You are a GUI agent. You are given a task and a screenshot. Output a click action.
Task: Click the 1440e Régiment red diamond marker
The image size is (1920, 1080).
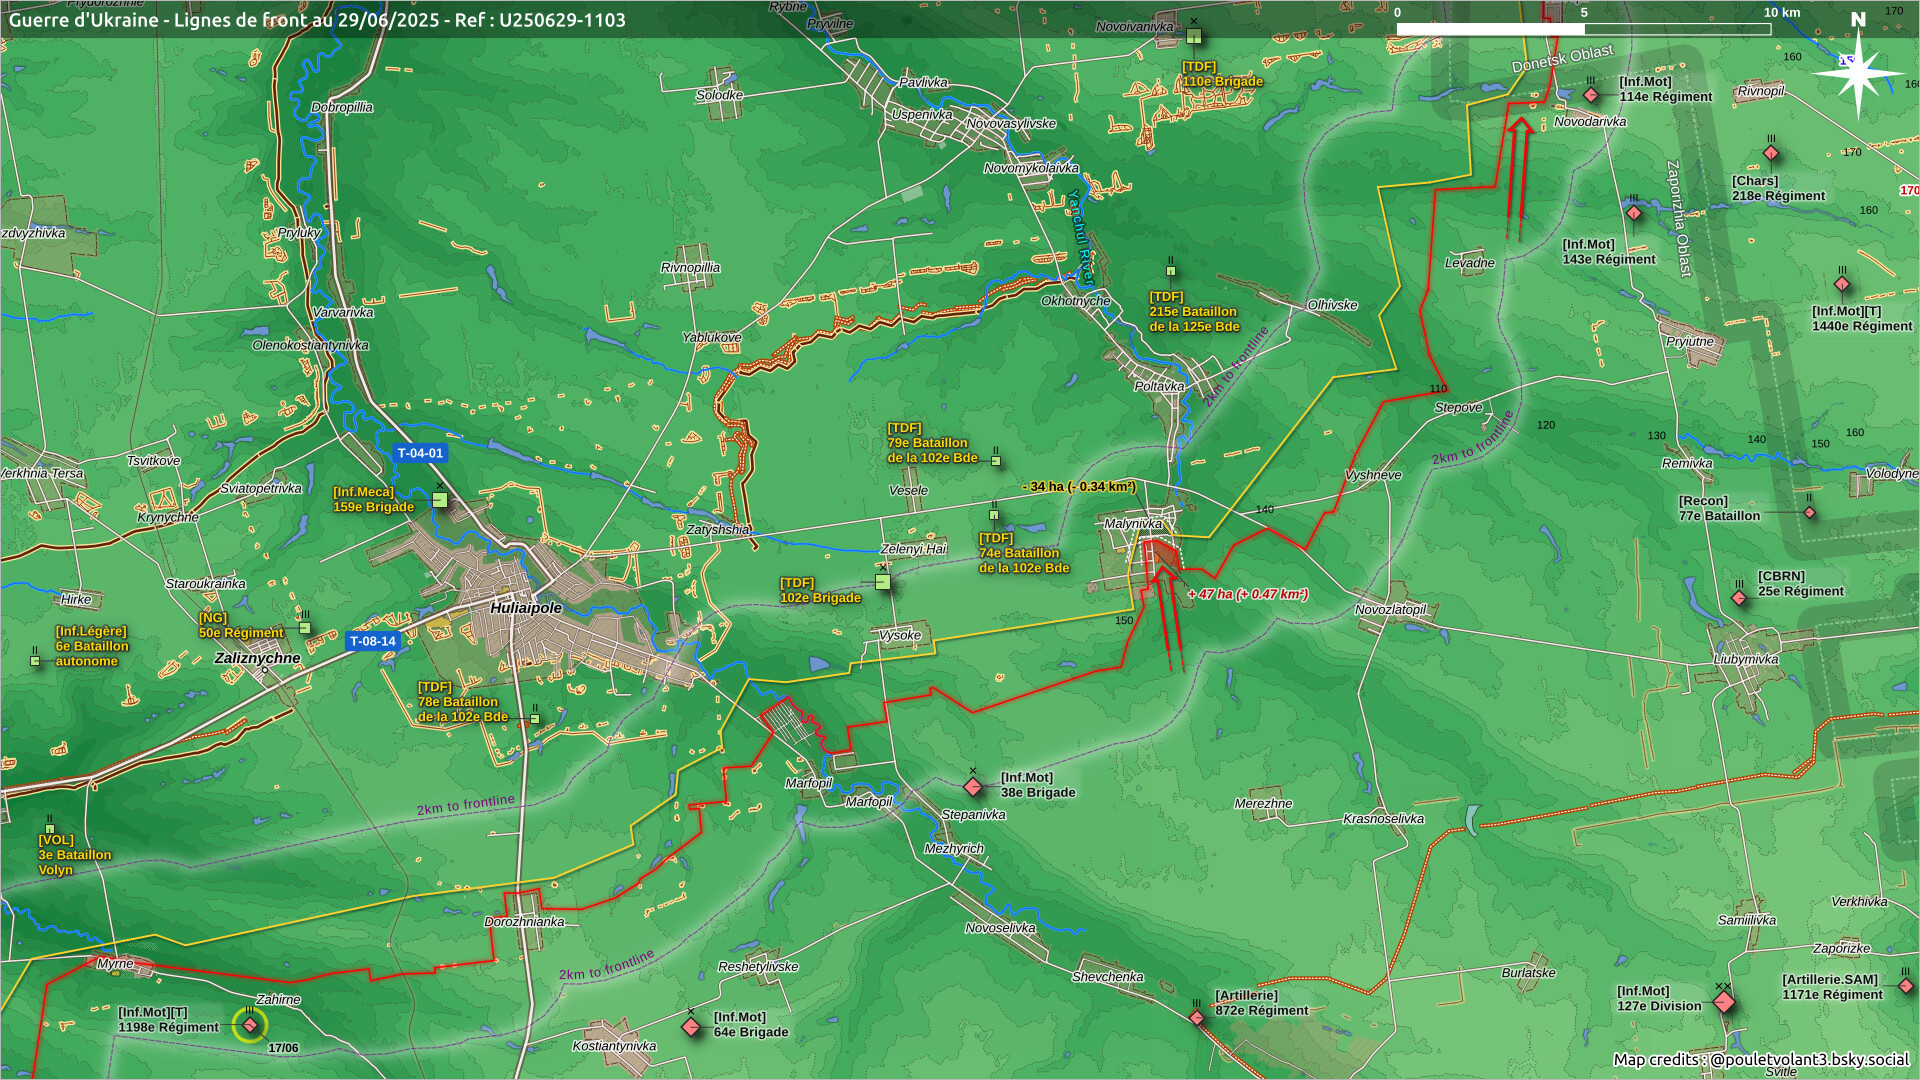coord(1842,284)
